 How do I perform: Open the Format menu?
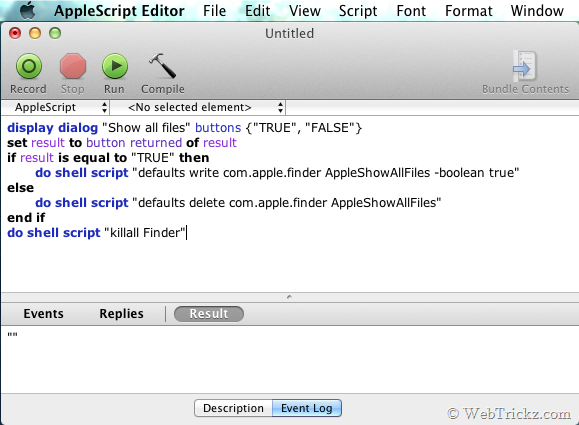(468, 11)
